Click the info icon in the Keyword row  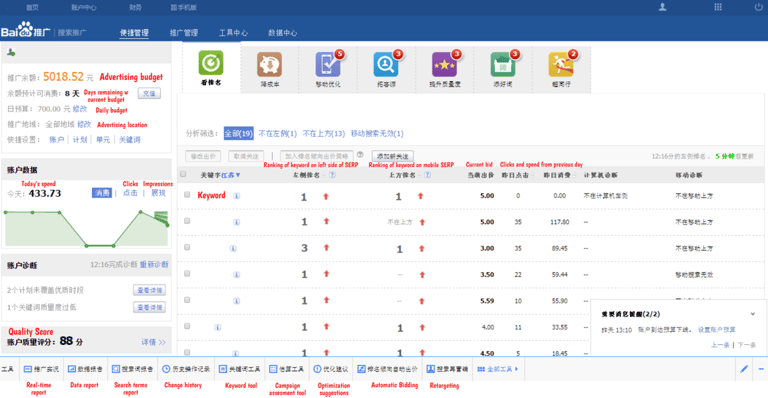[237, 196]
